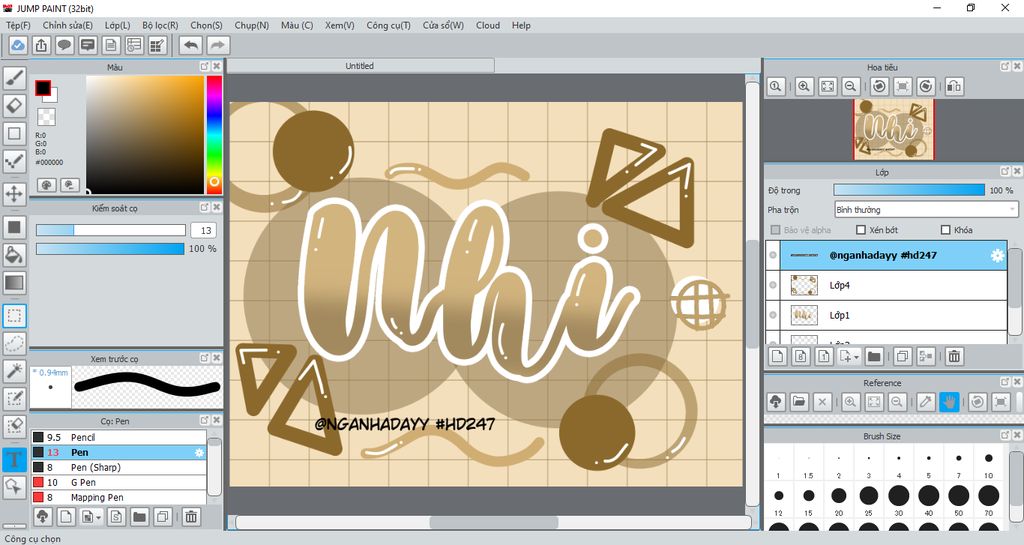Open settings gear of the Pen brush
The height and width of the screenshot is (545, 1024).
tap(199, 452)
